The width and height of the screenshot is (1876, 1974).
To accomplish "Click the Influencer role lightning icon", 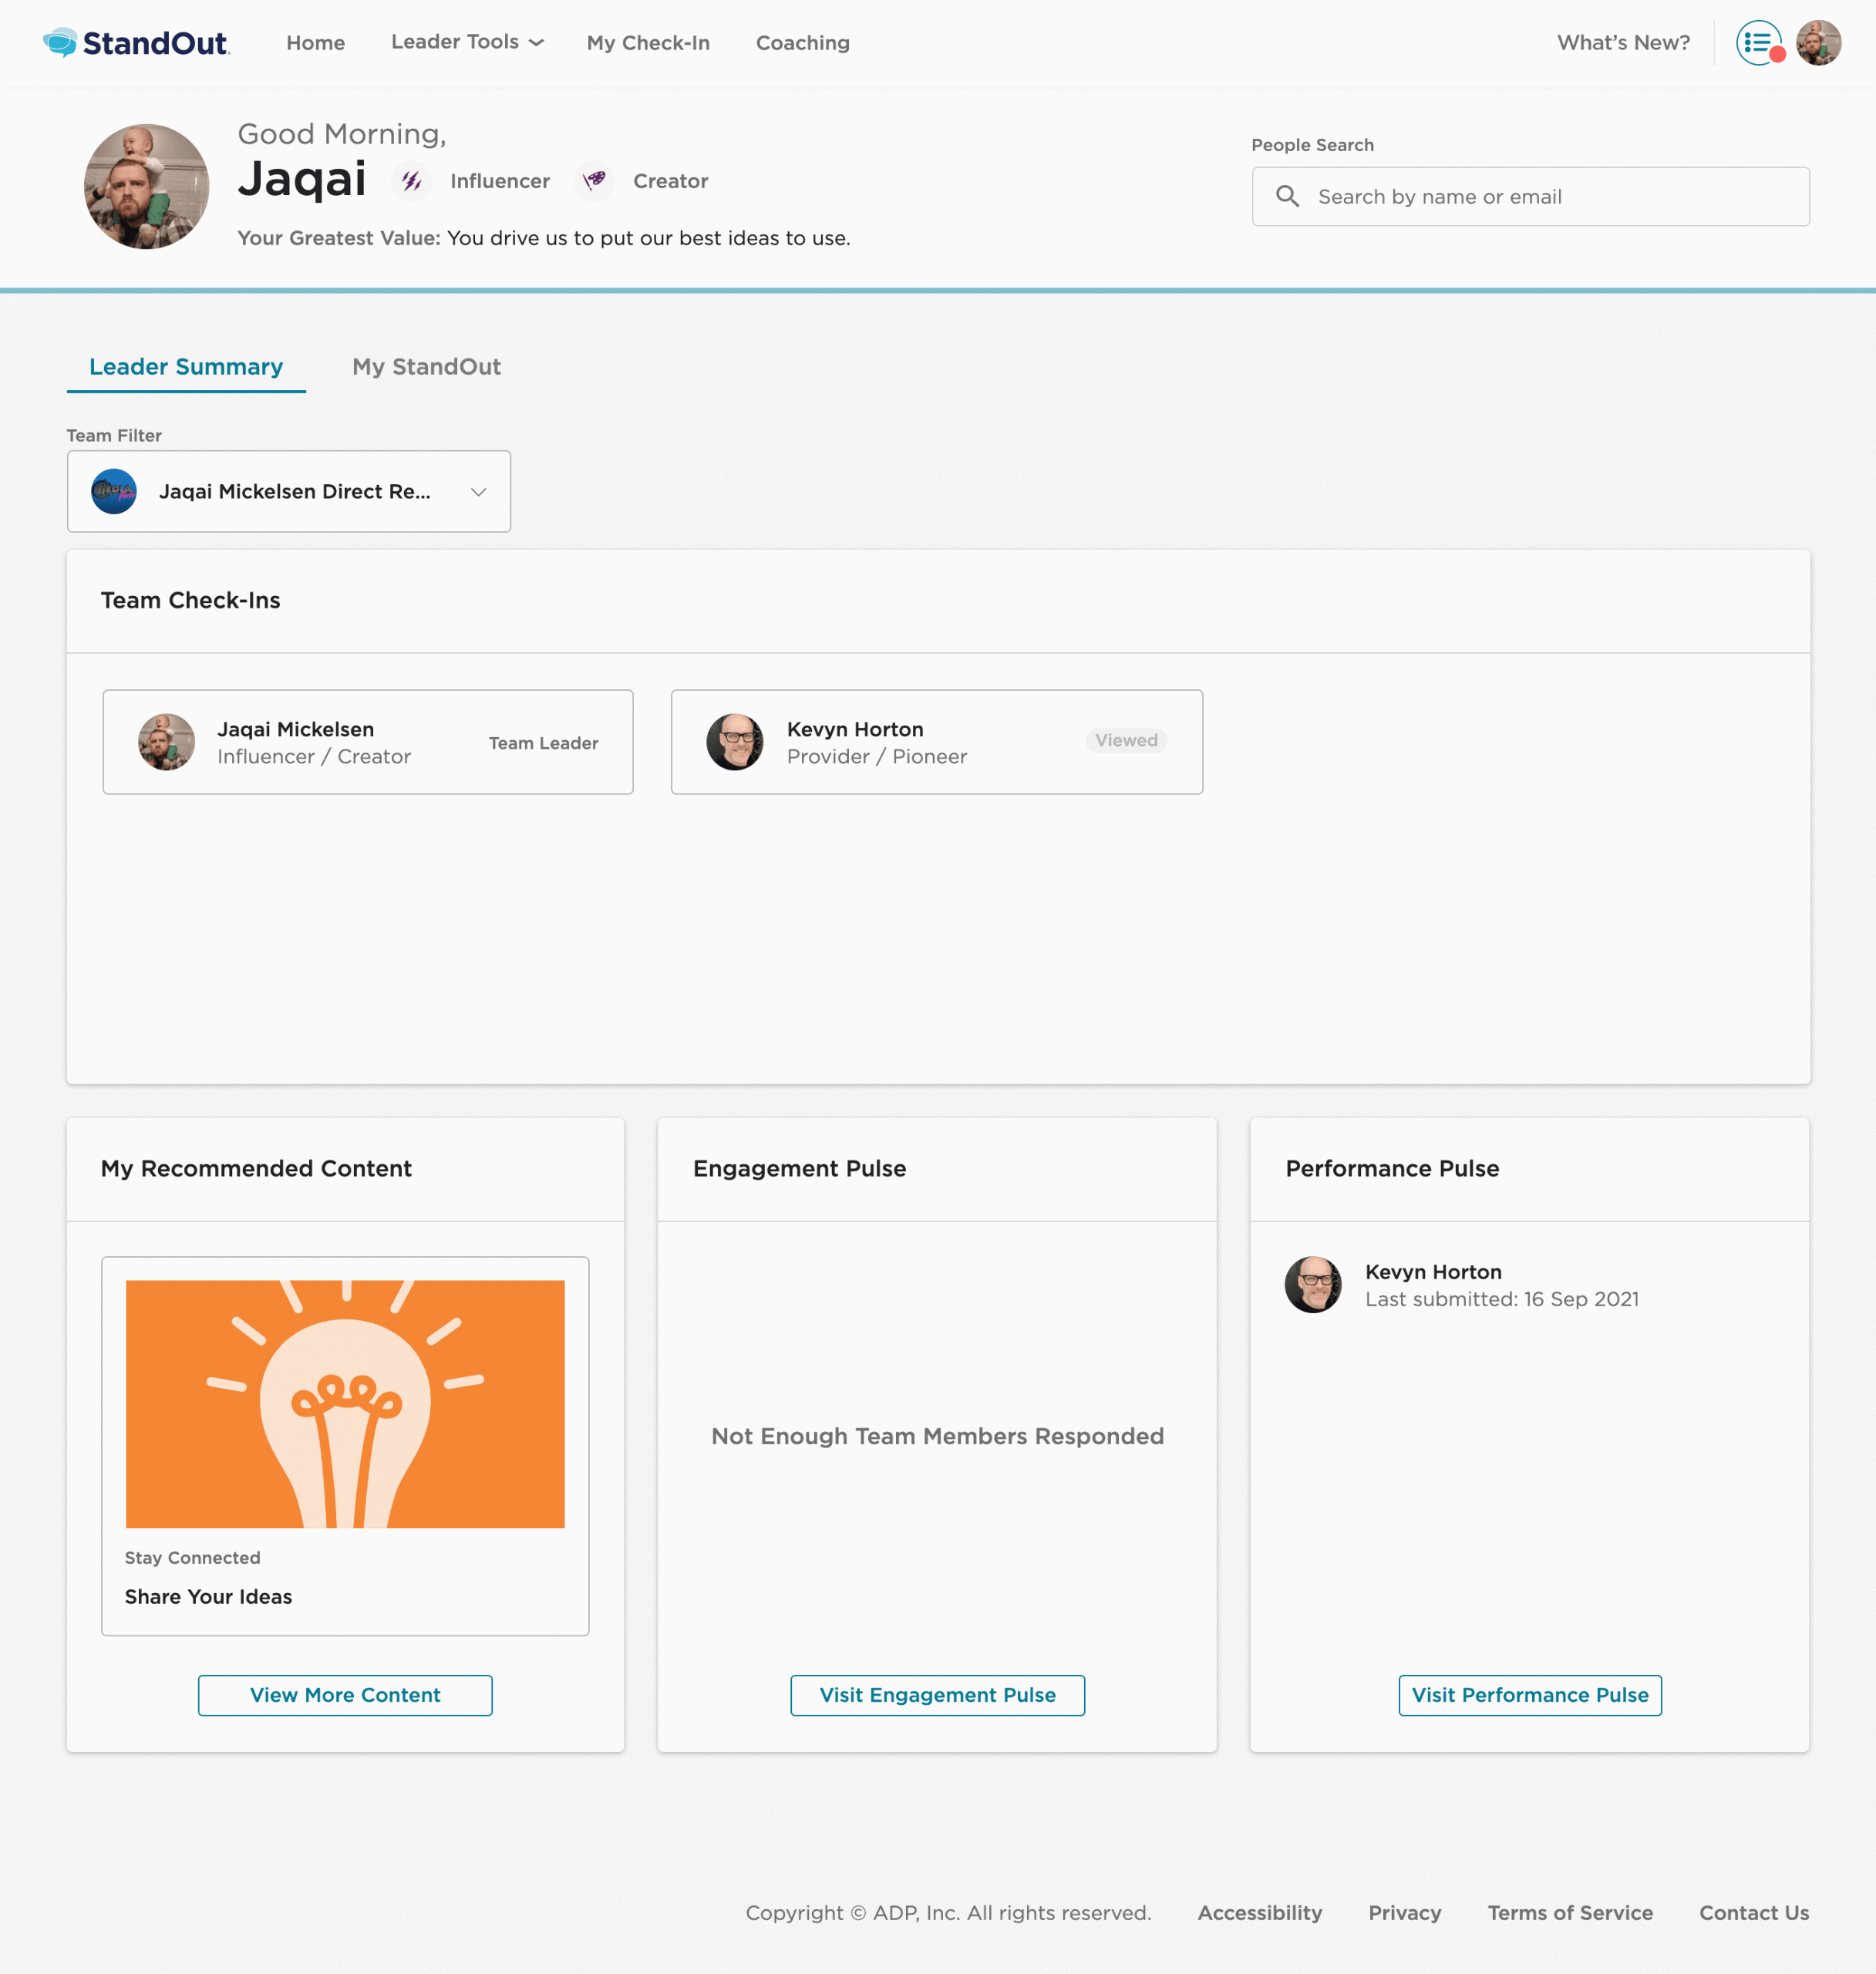I will coord(411,181).
